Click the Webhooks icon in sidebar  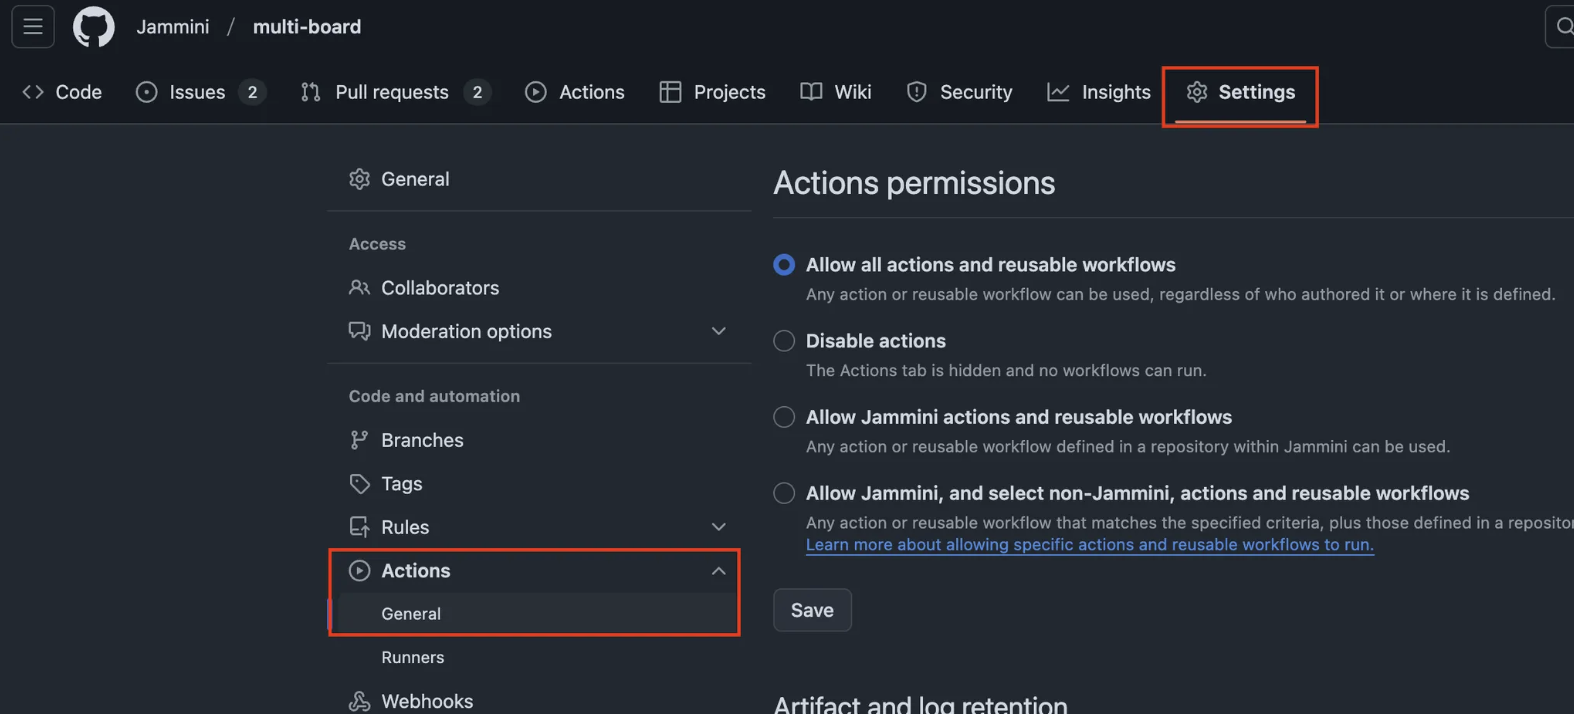click(x=359, y=701)
